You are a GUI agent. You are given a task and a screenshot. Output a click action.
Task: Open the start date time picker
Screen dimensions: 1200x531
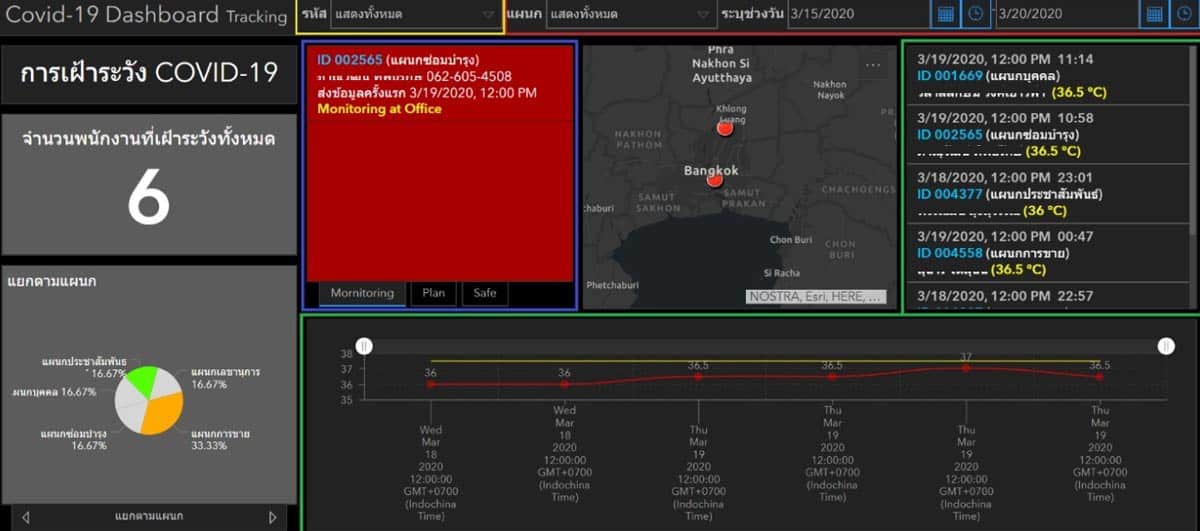[974, 14]
